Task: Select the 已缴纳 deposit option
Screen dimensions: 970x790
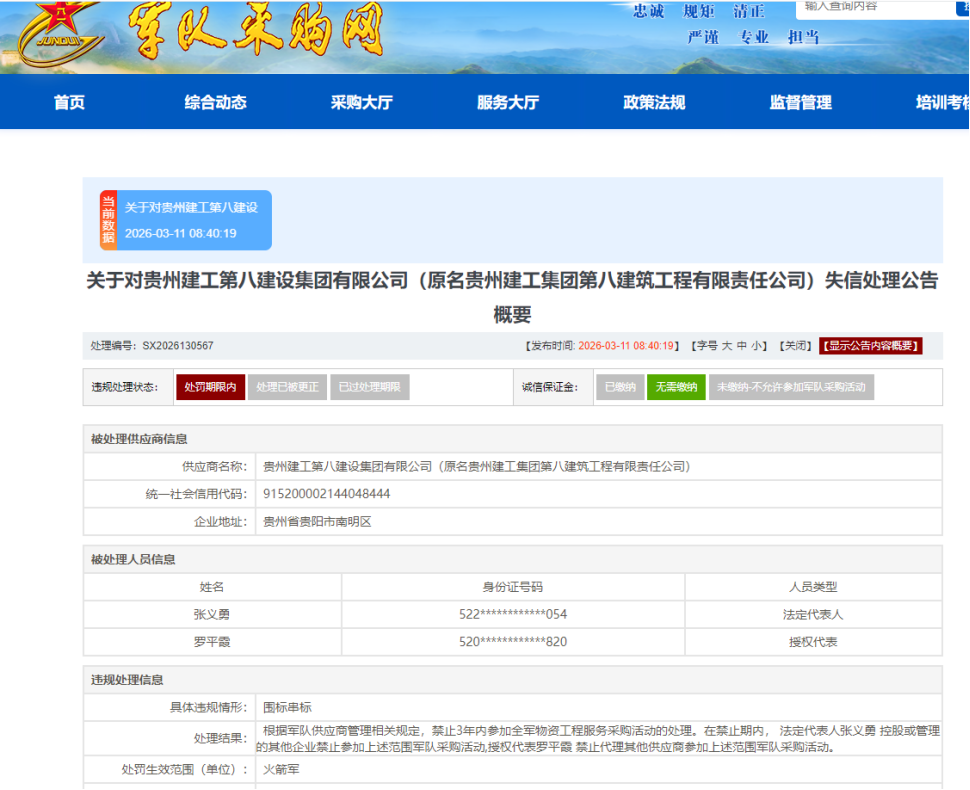Action: (x=619, y=388)
